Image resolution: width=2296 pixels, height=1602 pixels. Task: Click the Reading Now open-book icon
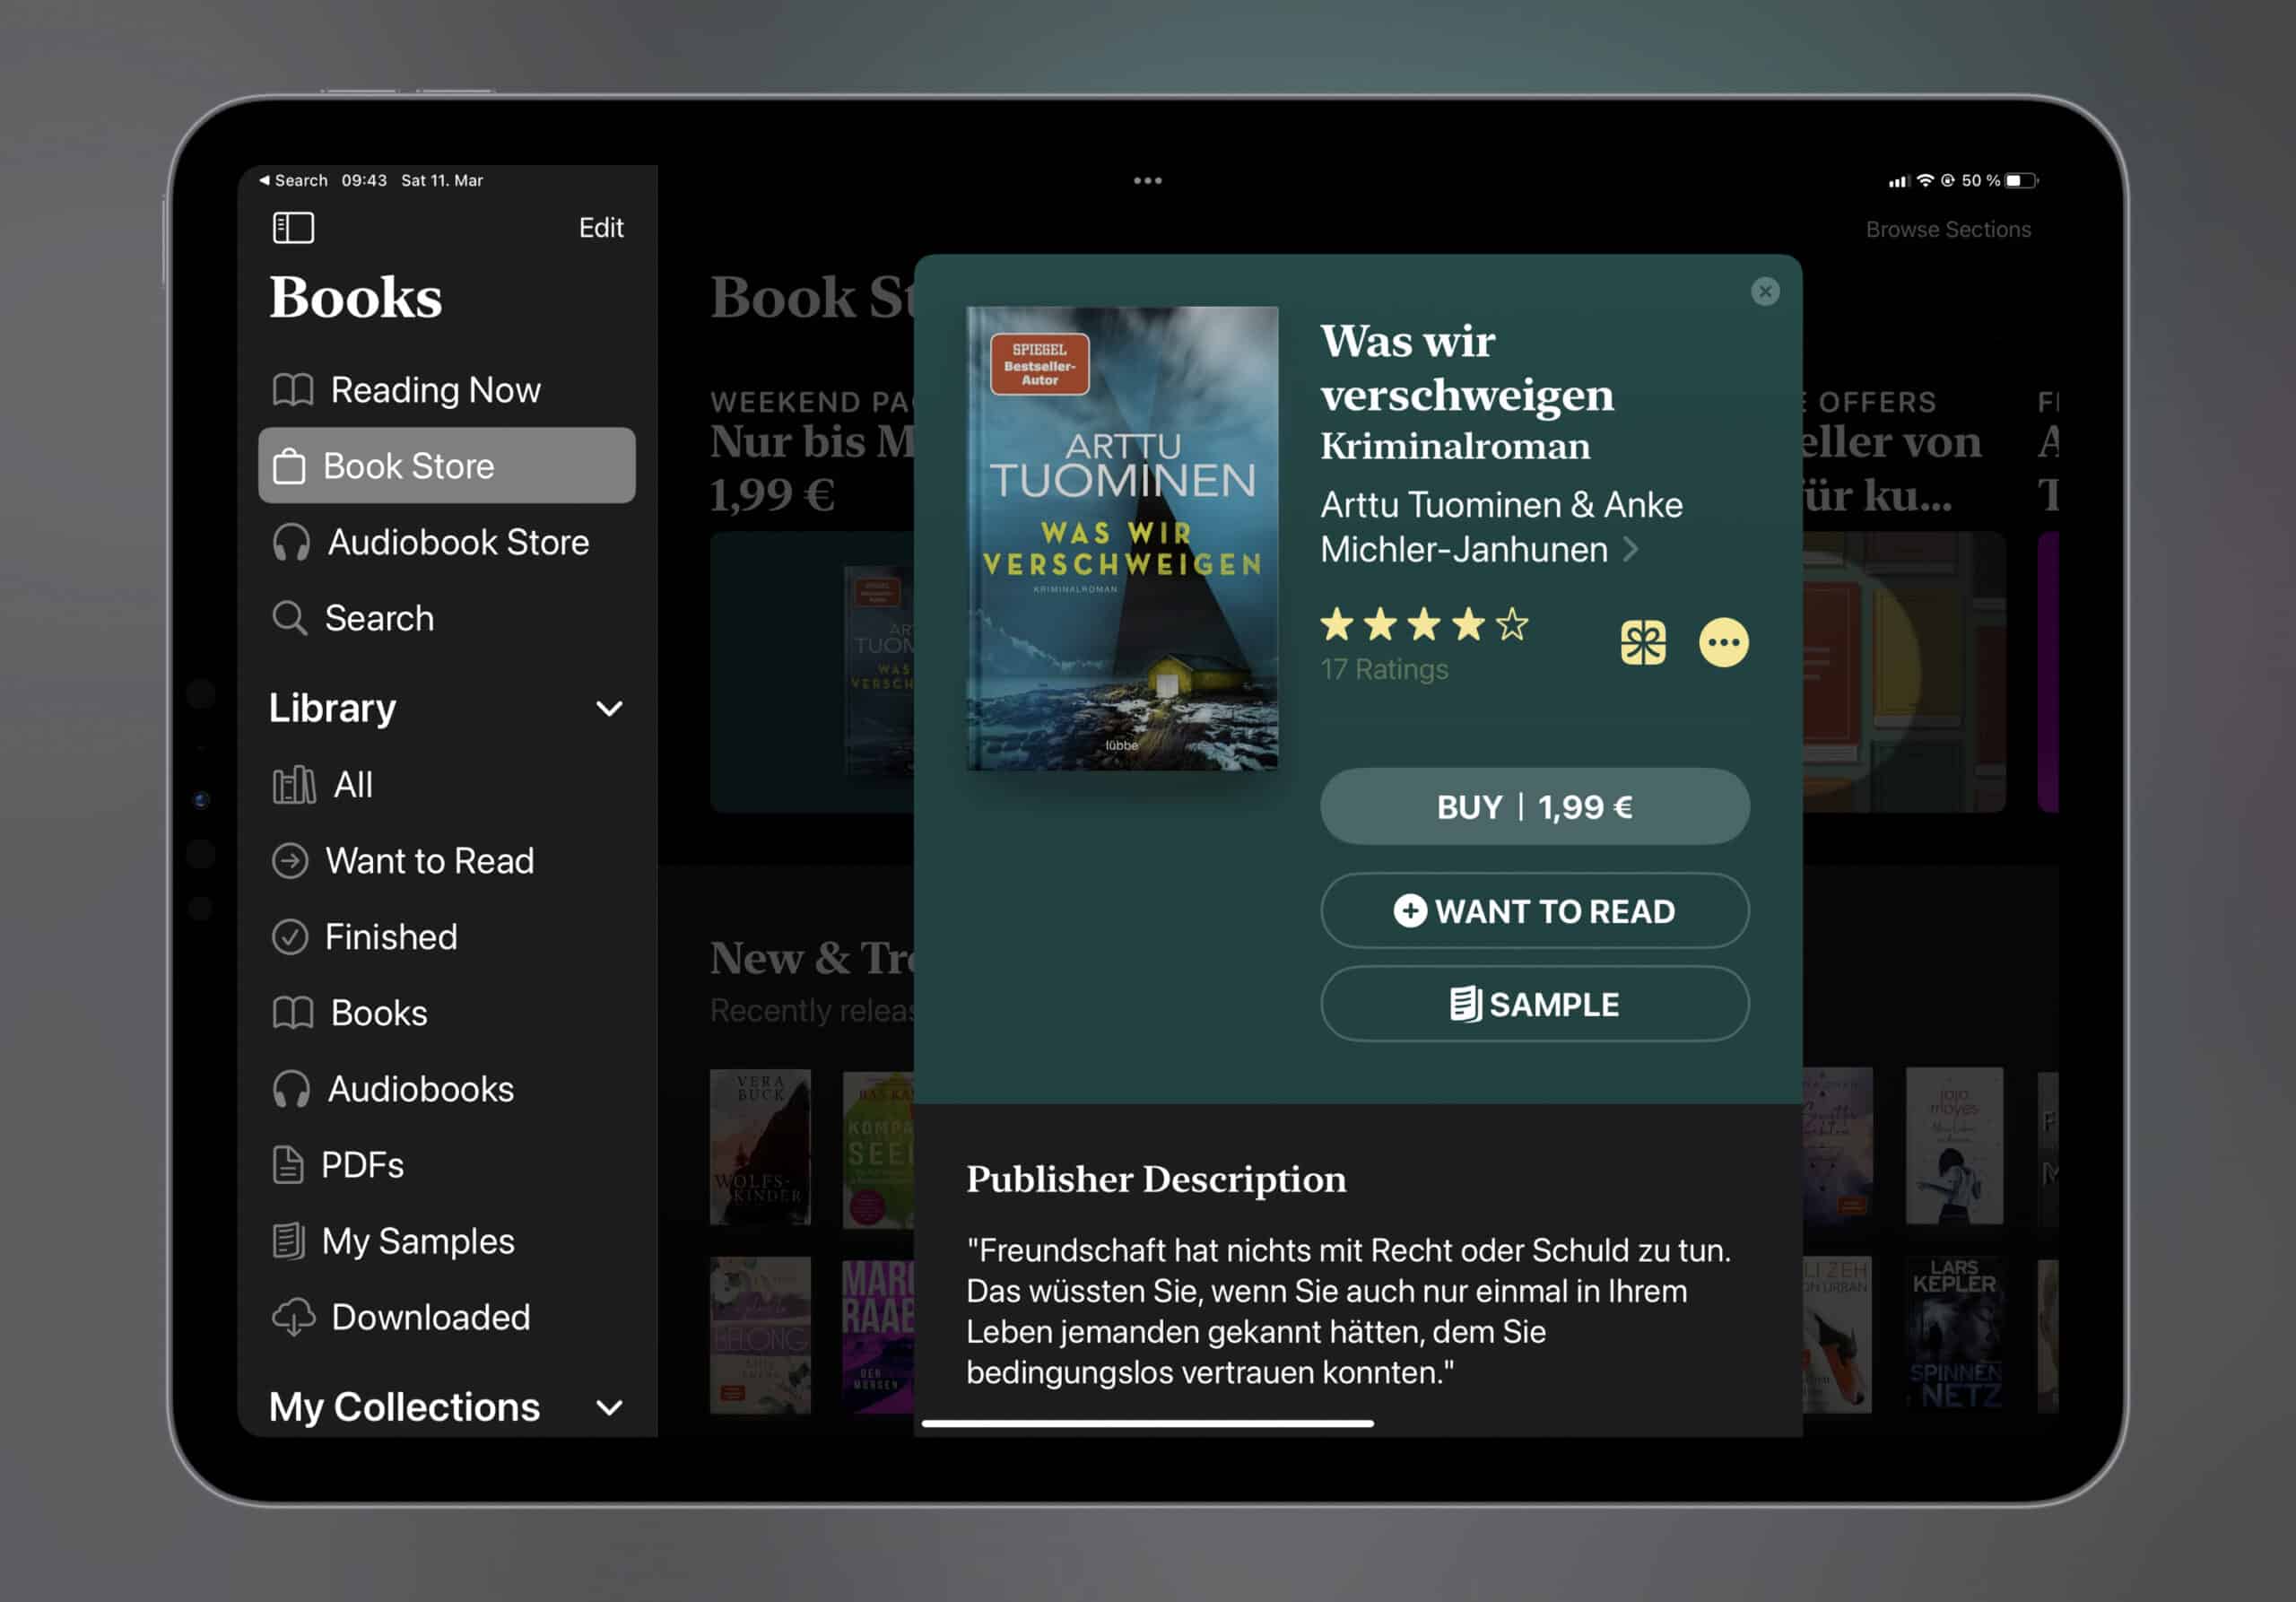pos(293,390)
